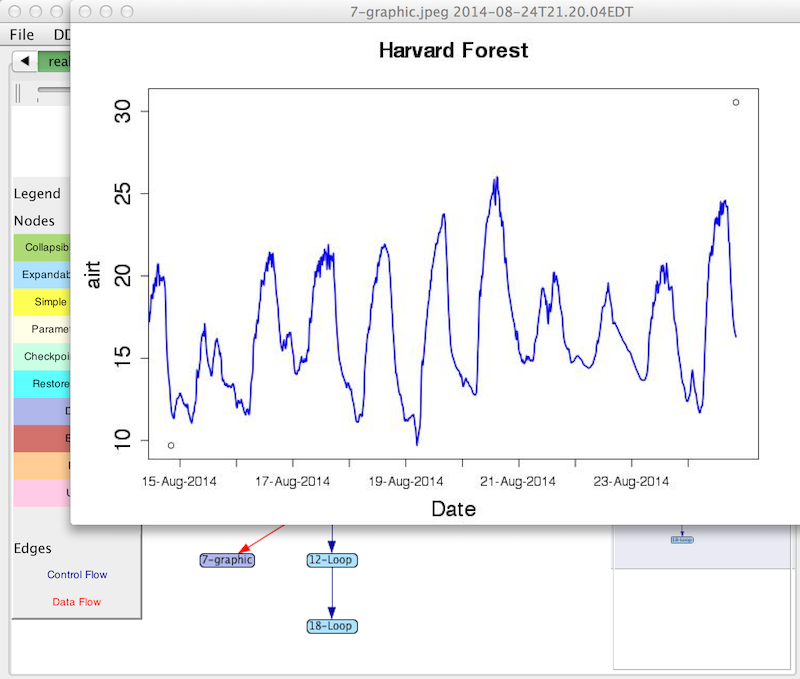Click the Checkpoint legend entry
The image size is (800, 679).
[42, 357]
